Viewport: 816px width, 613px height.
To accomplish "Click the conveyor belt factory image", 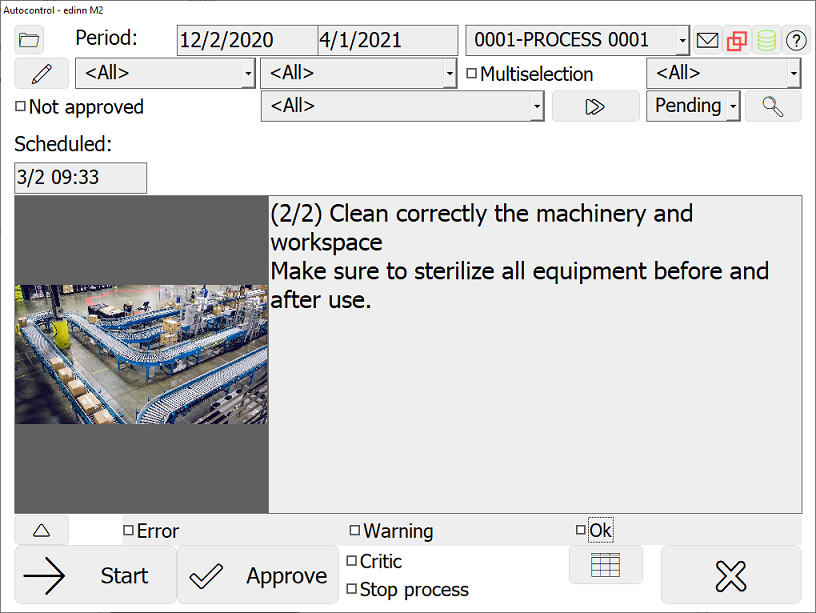I will click(141, 354).
